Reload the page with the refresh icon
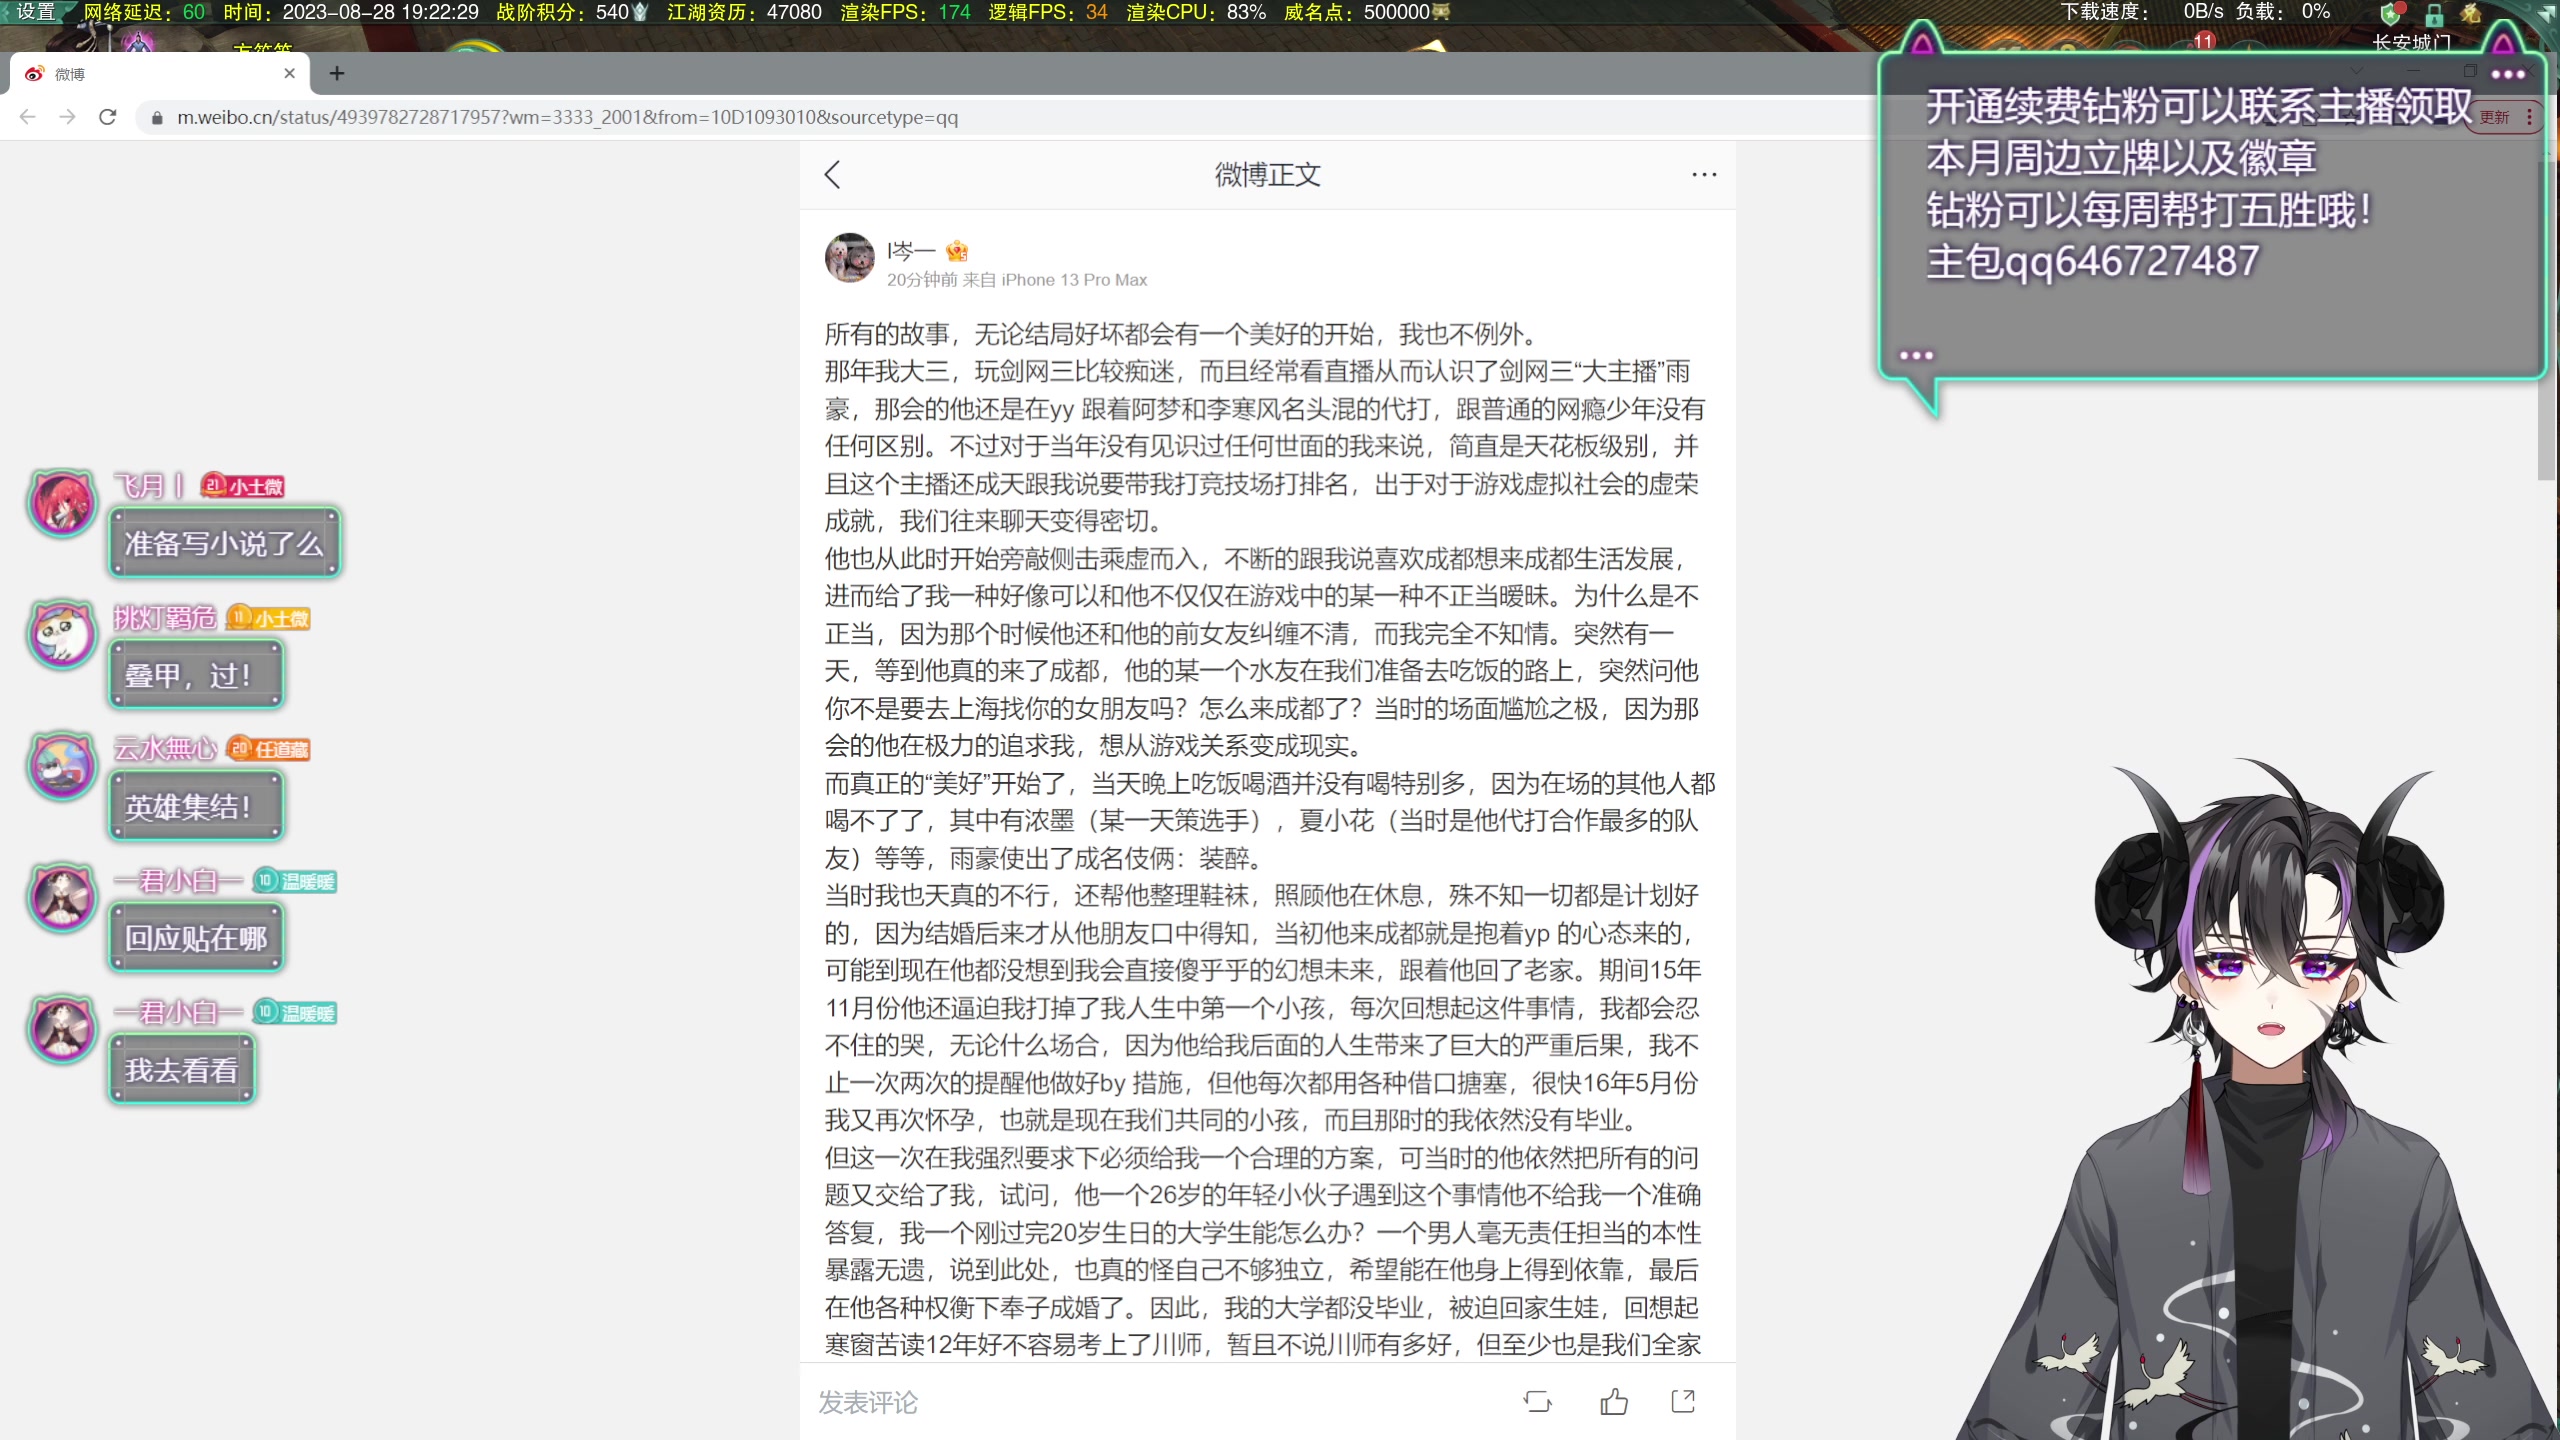 tap(108, 117)
